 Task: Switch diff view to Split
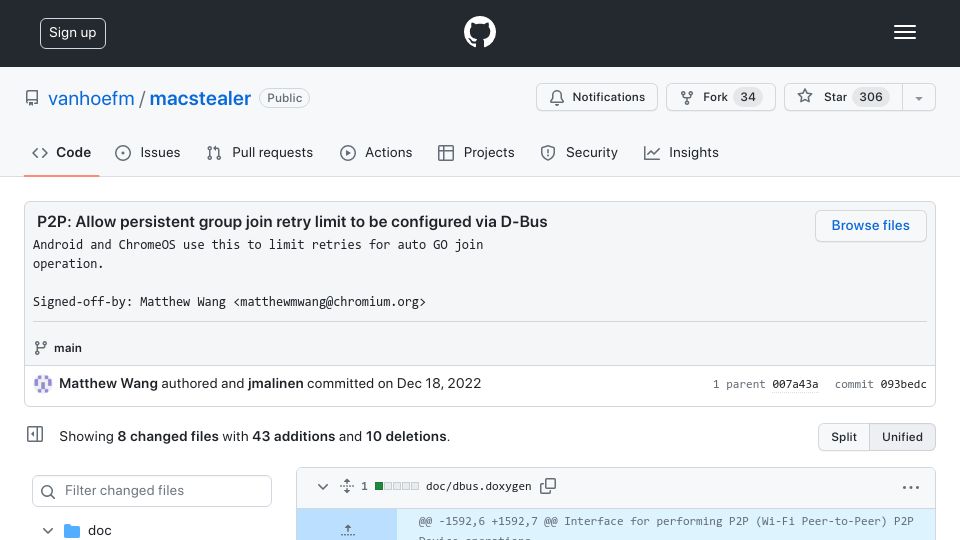[x=844, y=437]
